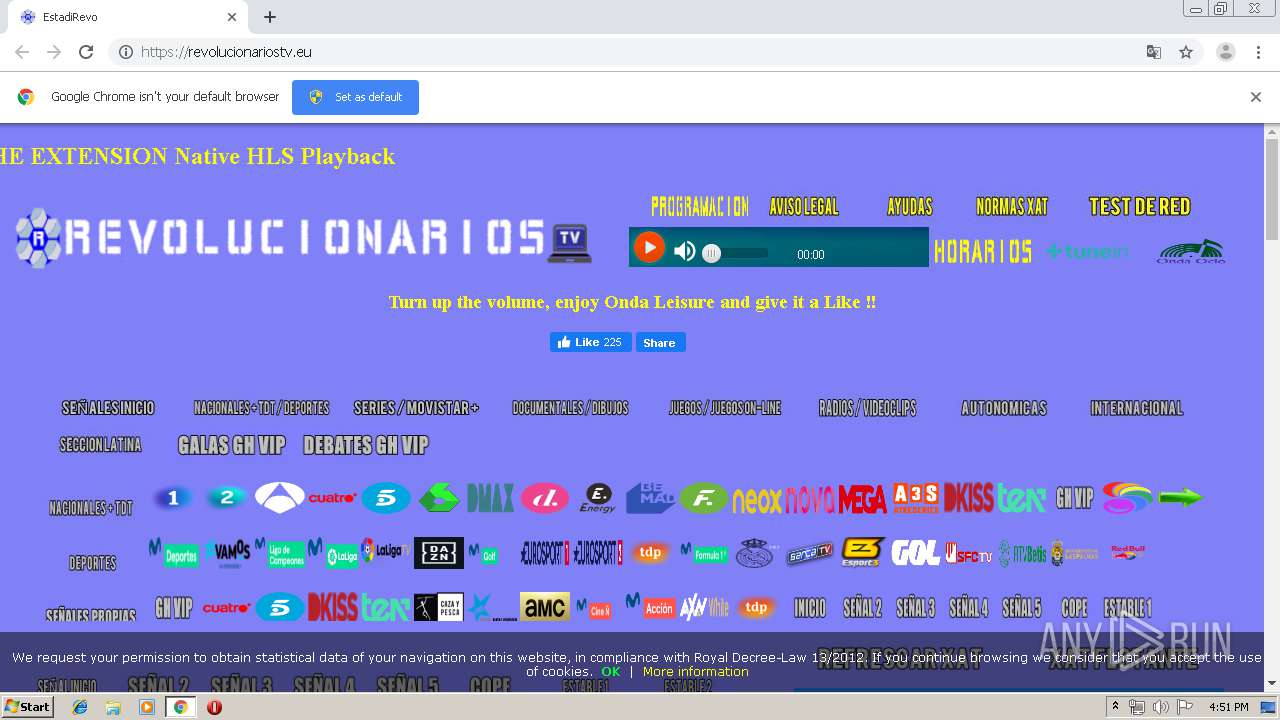Open the La 1 channel logo
This screenshot has height=720, width=1280.
tap(173, 497)
